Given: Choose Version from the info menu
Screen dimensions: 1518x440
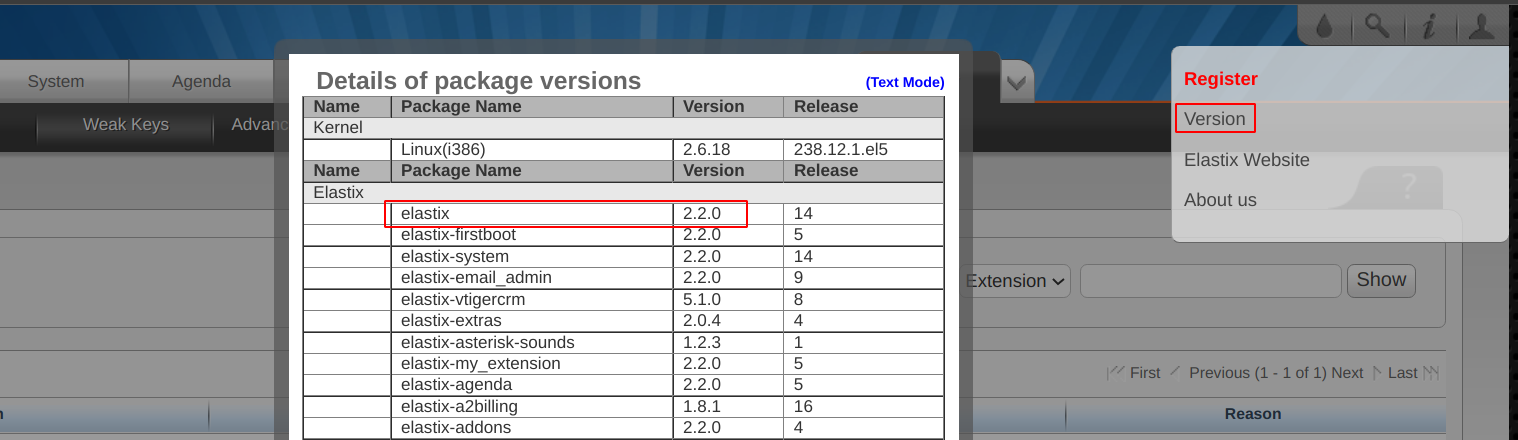Looking at the screenshot, I should (x=1215, y=119).
